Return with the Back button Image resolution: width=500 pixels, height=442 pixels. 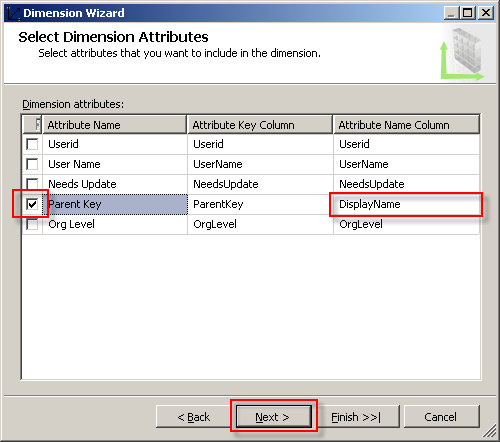pos(194,416)
